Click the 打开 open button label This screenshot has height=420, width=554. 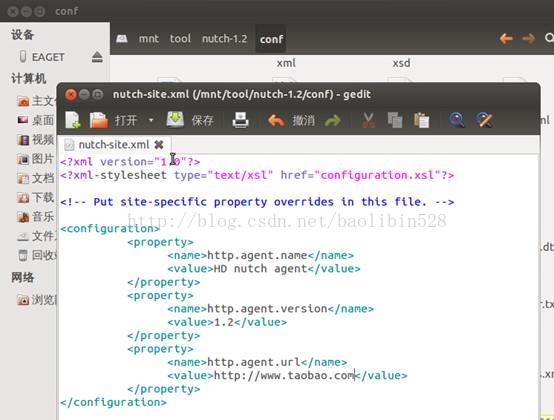click(x=125, y=120)
